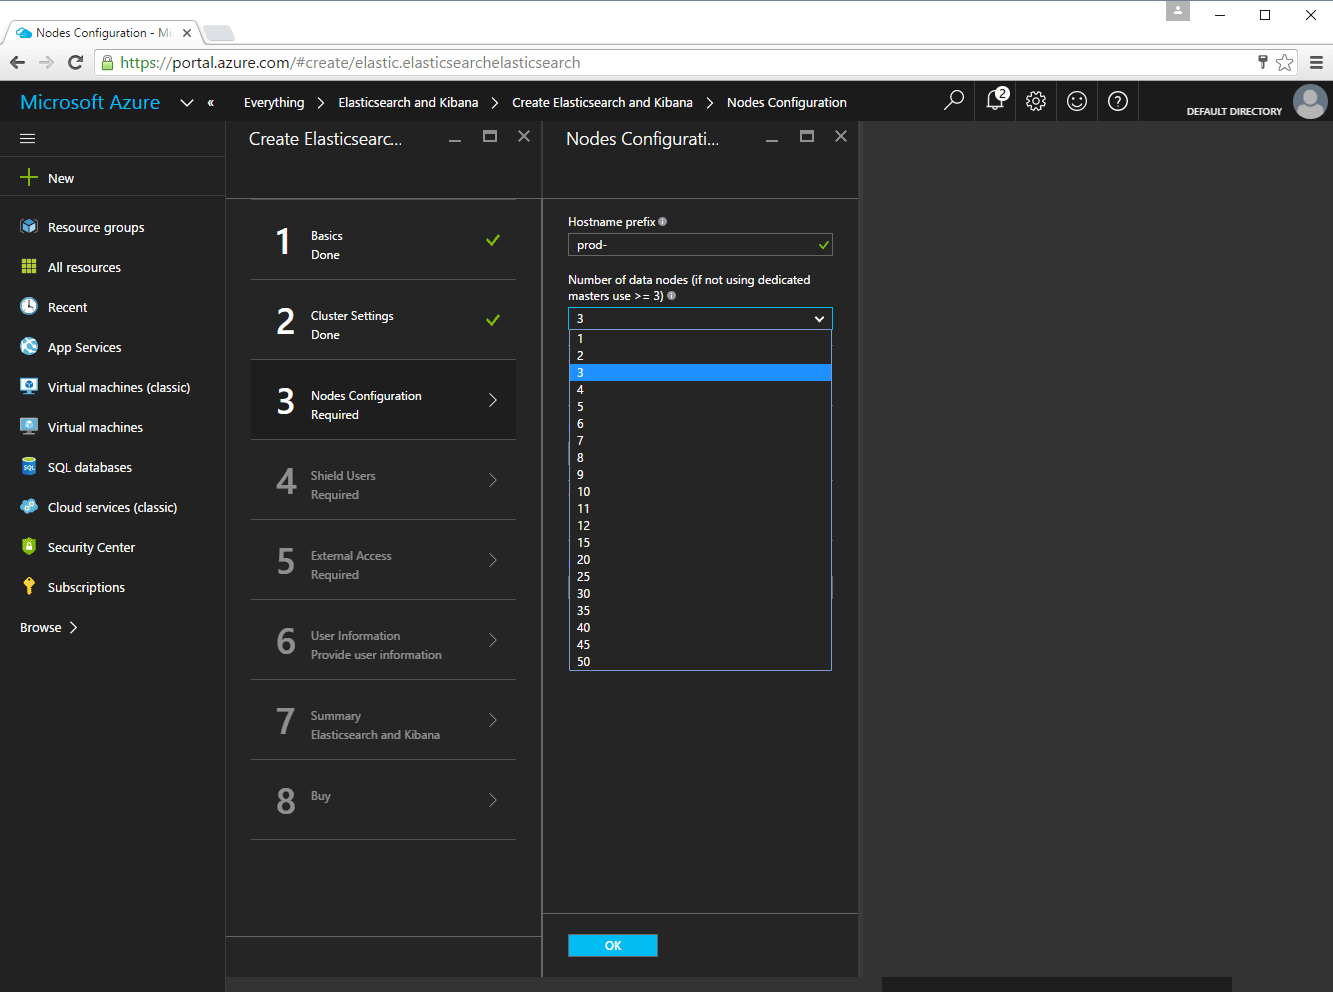Image resolution: width=1333 pixels, height=992 pixels.
Task: Click the feedback smiley icon
Action: coord(1077,101)
